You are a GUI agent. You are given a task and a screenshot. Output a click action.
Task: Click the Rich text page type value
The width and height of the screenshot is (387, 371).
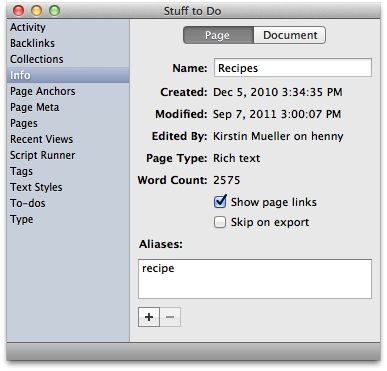[x=236, y=158]
